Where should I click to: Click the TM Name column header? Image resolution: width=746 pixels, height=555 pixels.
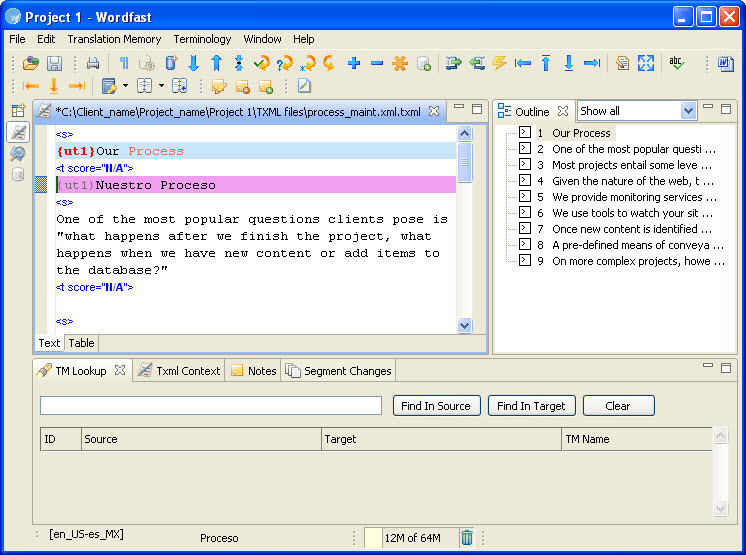coord(637,439)
